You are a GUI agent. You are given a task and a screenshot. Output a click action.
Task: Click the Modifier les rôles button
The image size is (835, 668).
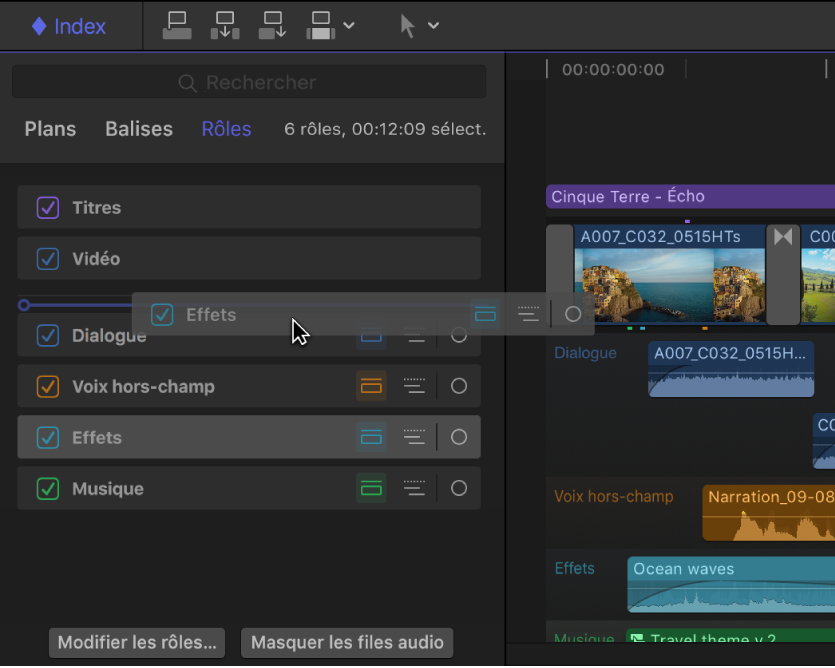coord(137,642)
